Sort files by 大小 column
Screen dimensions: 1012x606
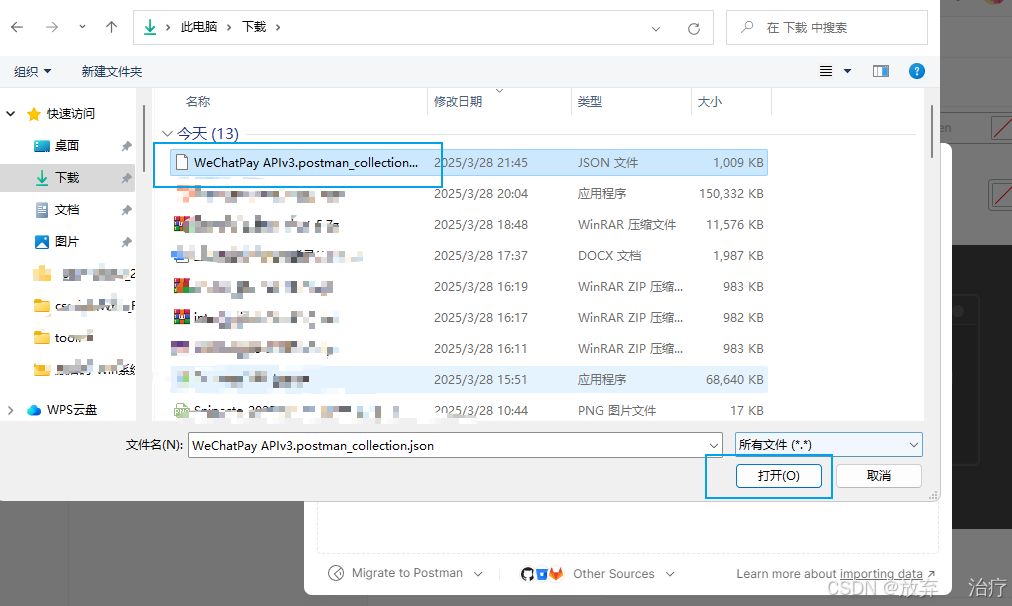point(709,101)
